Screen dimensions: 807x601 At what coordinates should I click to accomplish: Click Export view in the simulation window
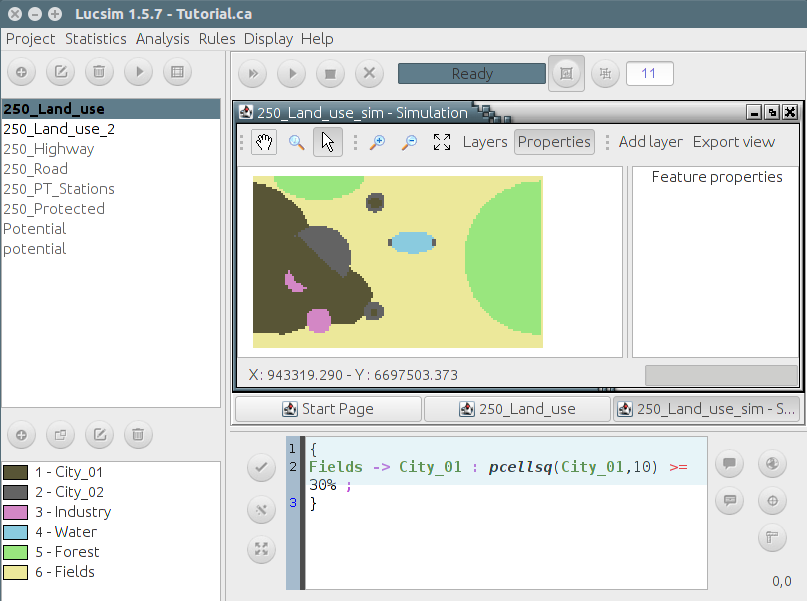[x=734, y=142]
